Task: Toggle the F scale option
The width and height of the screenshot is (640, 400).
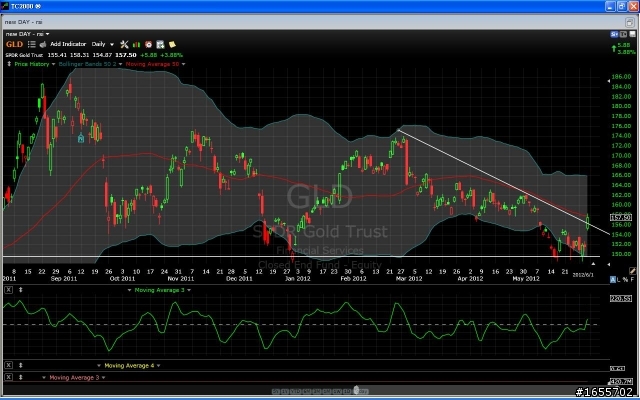Action: [x=632, y=280]
